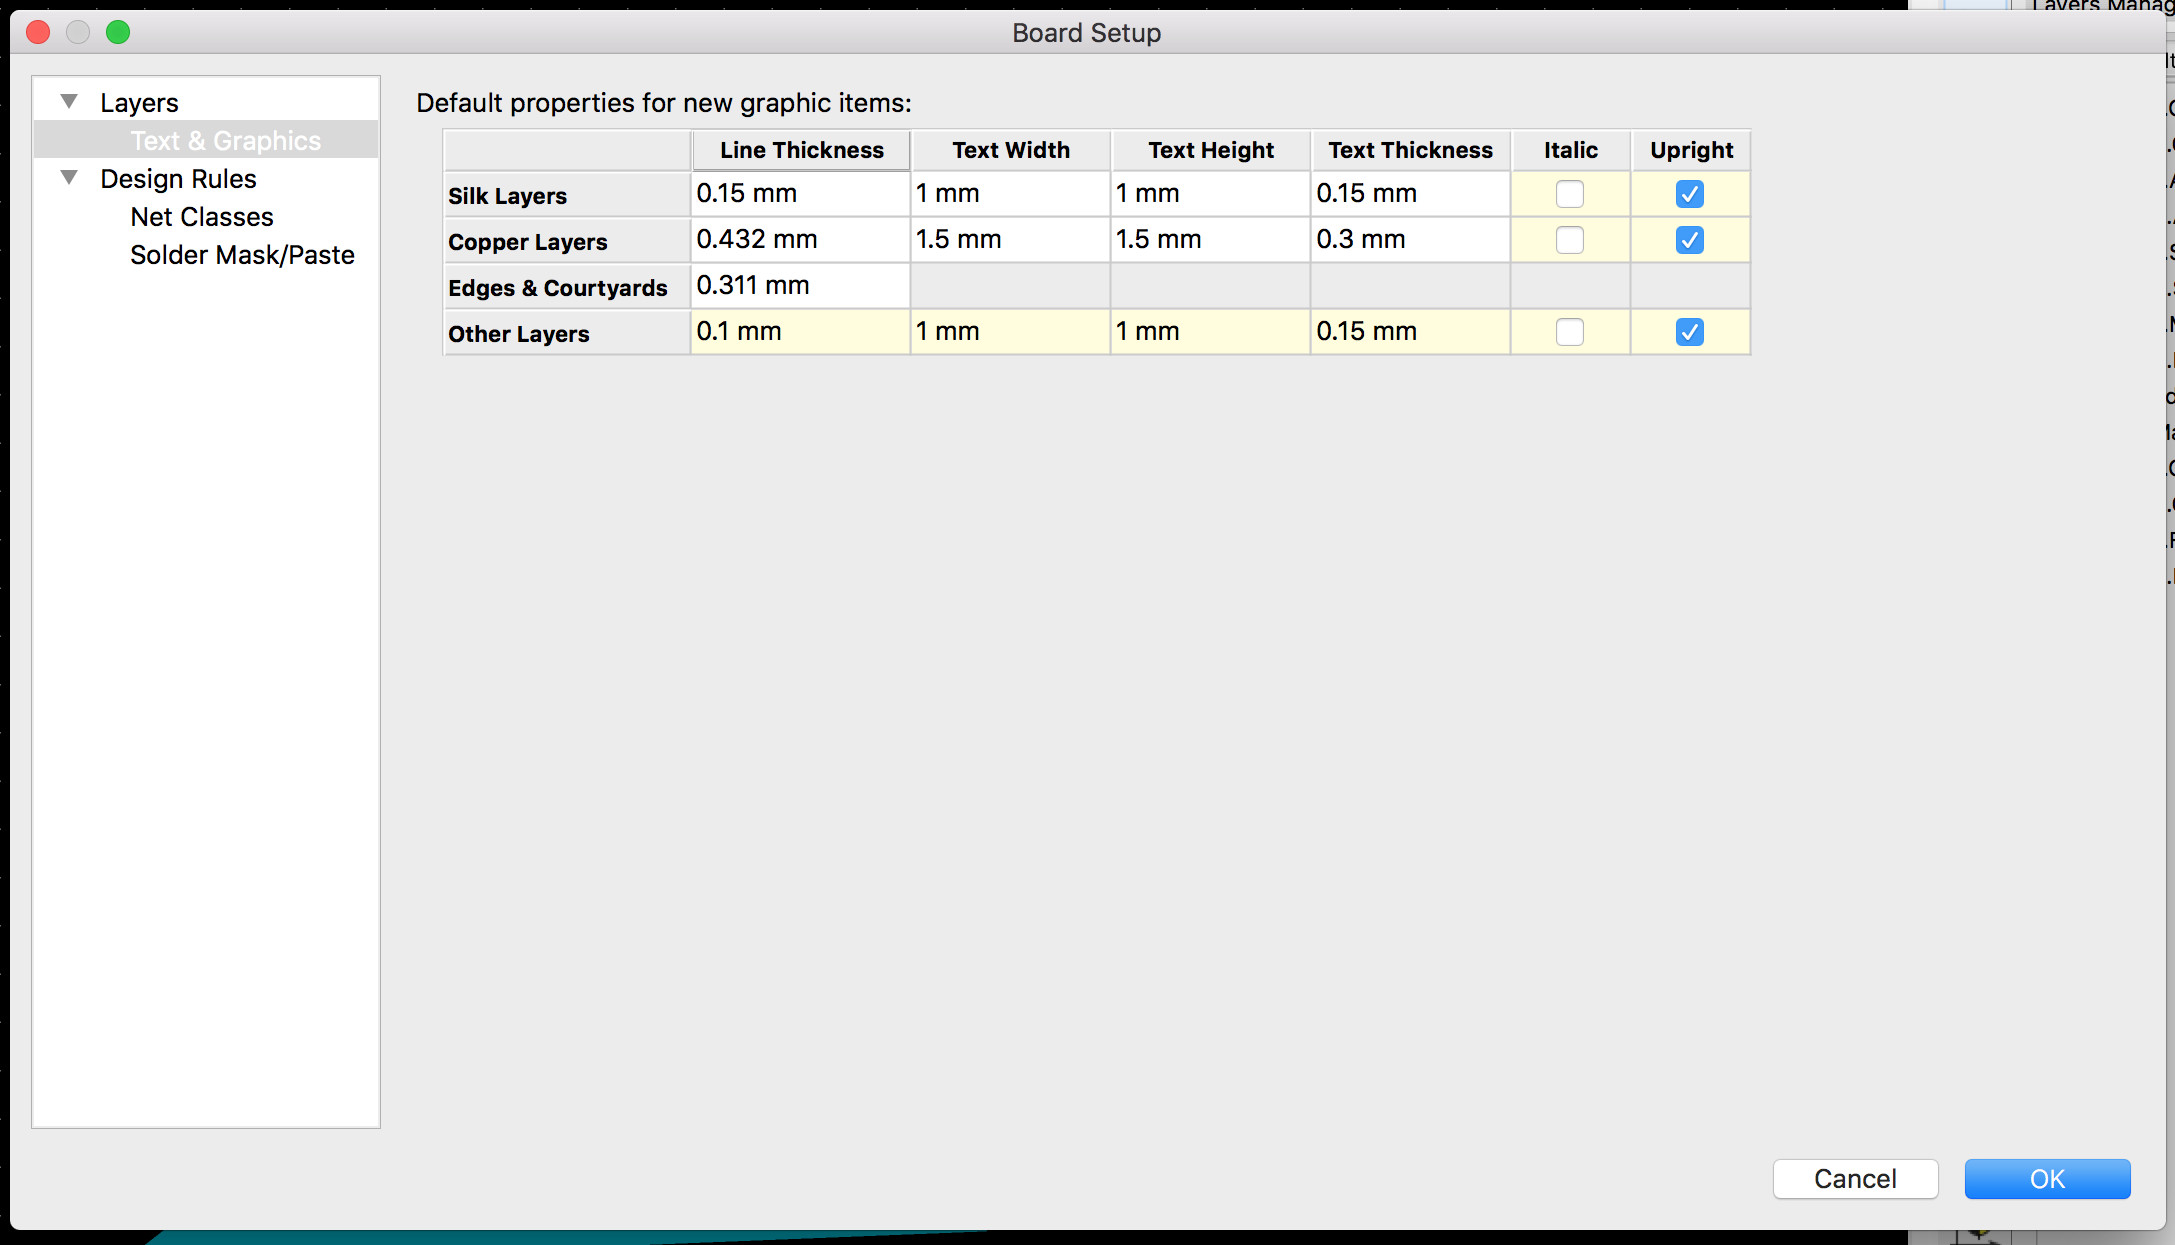Collapse the Layers tree node

pyautogui.click(x=69, y=102)
